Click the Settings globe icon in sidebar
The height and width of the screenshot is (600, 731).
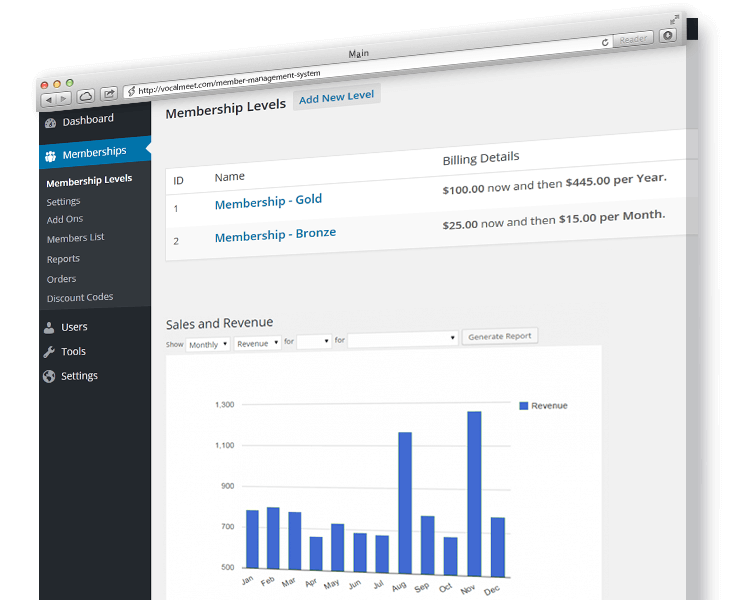[49, 376]
